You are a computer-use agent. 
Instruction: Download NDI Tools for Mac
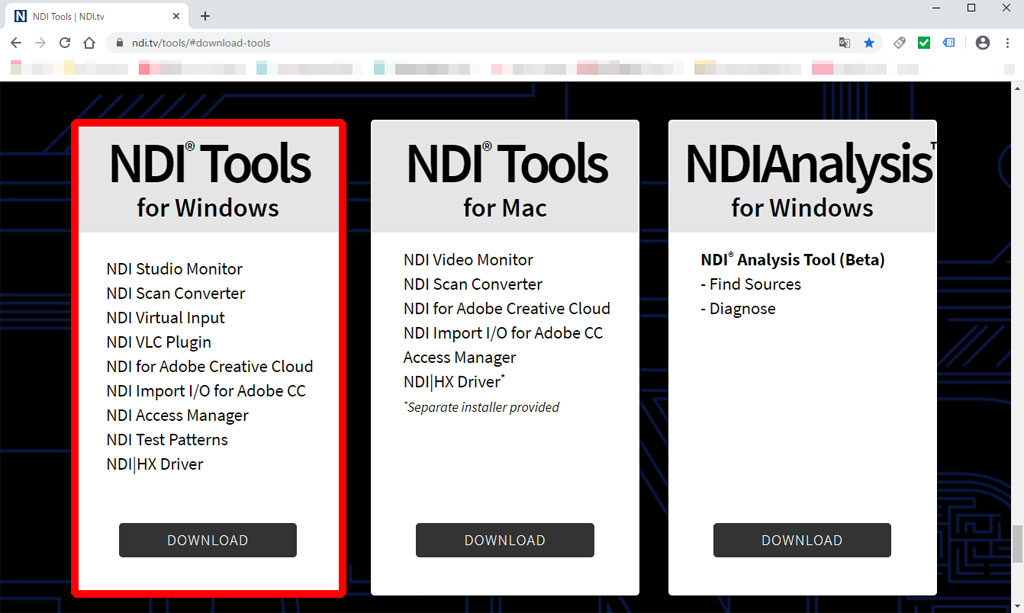505,540
